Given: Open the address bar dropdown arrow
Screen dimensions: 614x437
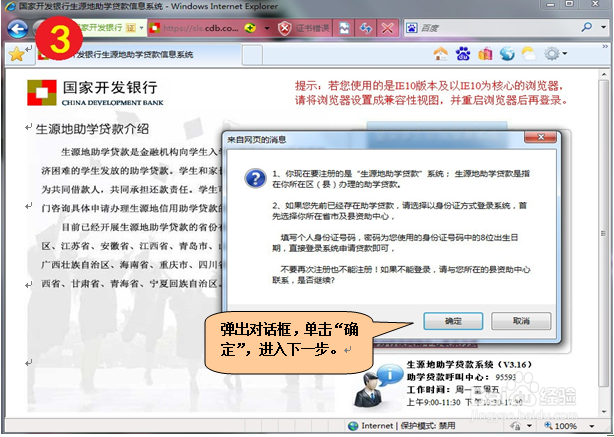Looking at the screenshot, I should point(267,28).
